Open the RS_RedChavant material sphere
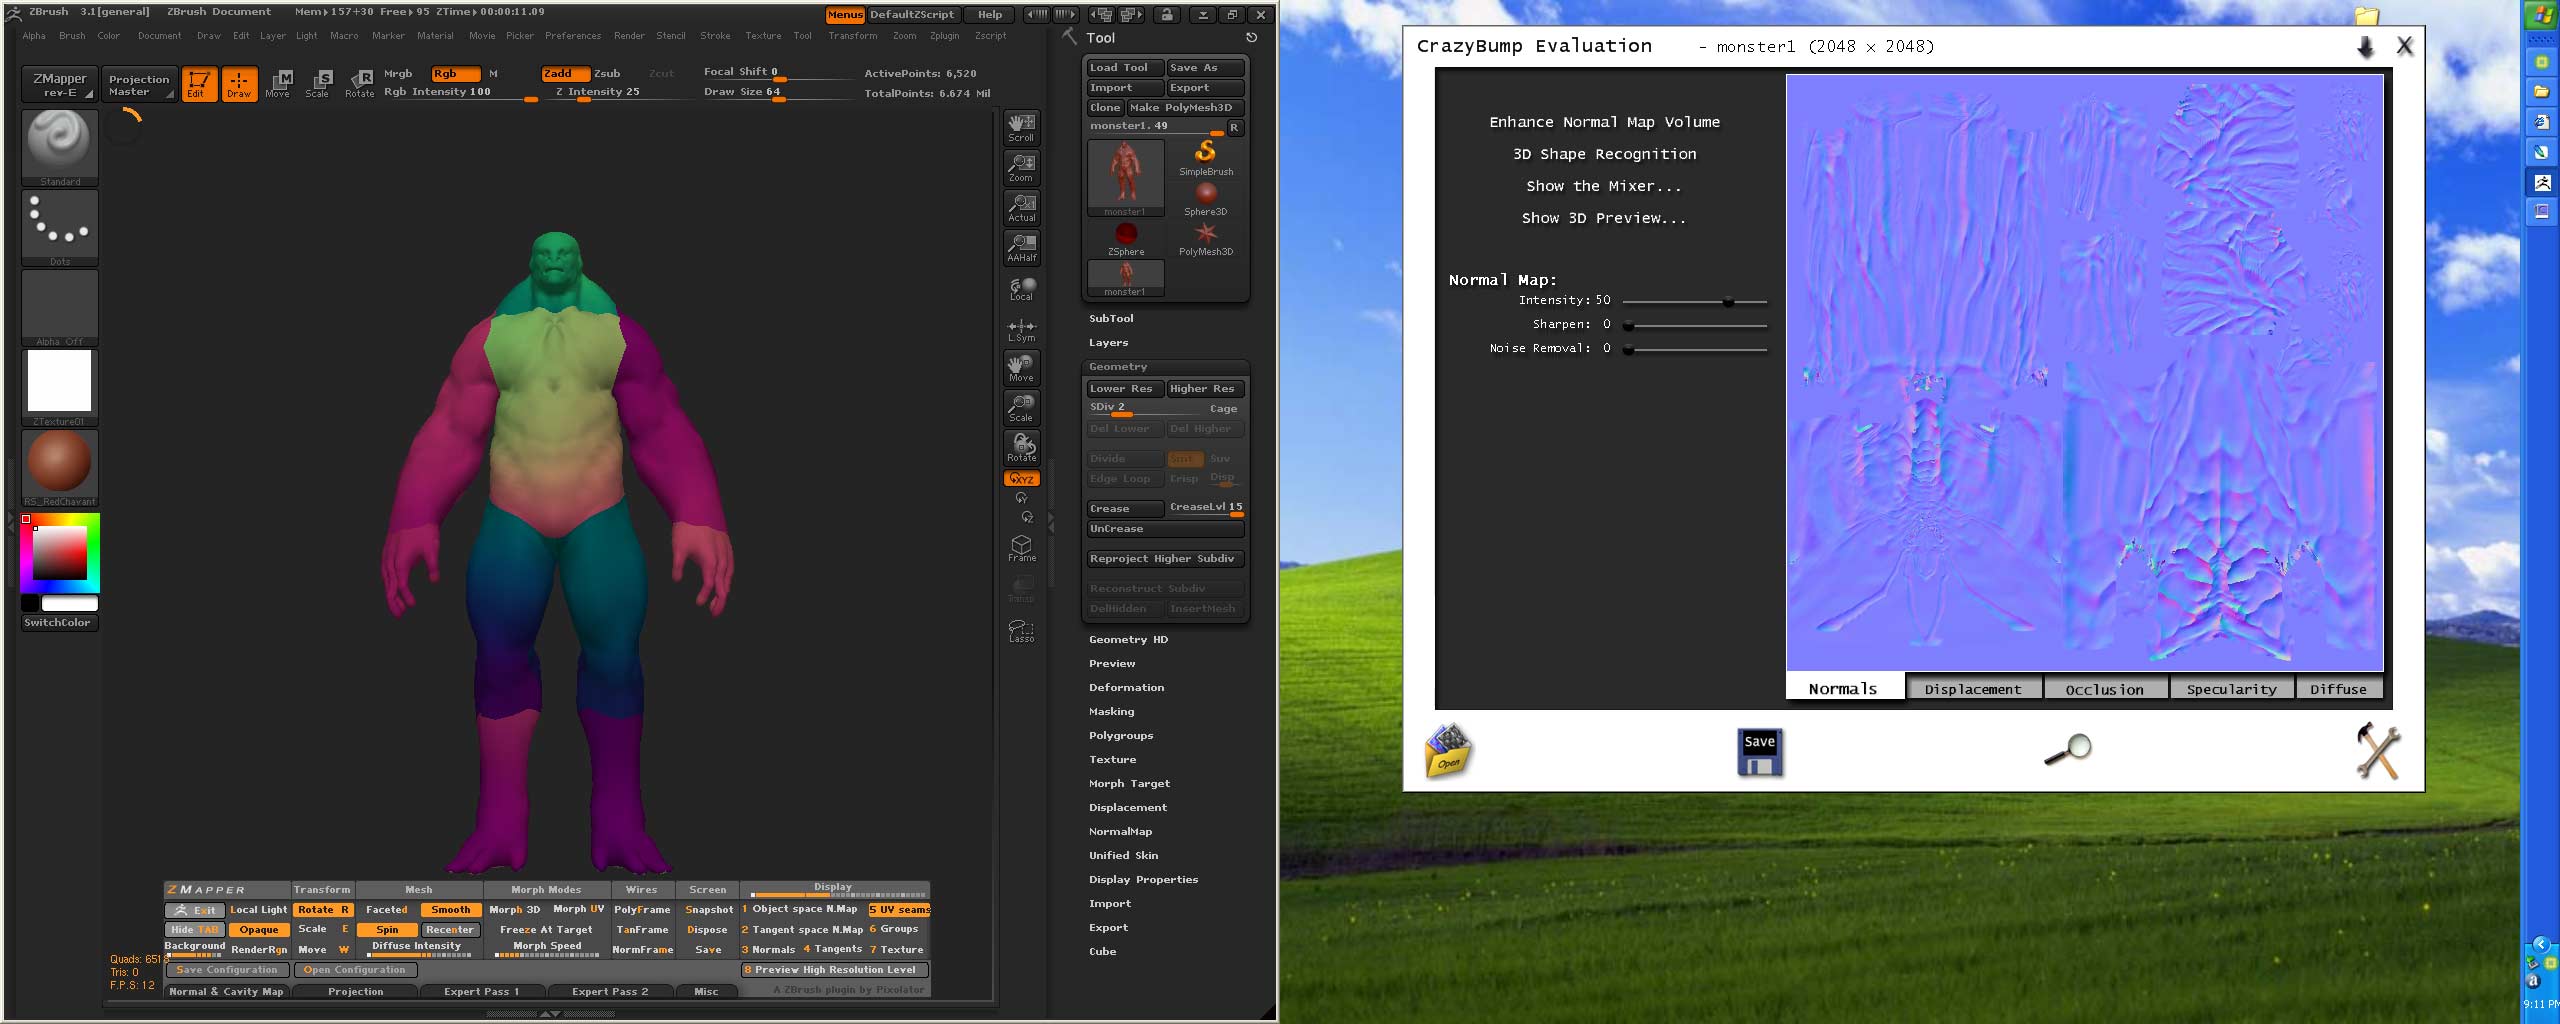The height and width of the screenshot is (1024, 2560). [60, 467]
